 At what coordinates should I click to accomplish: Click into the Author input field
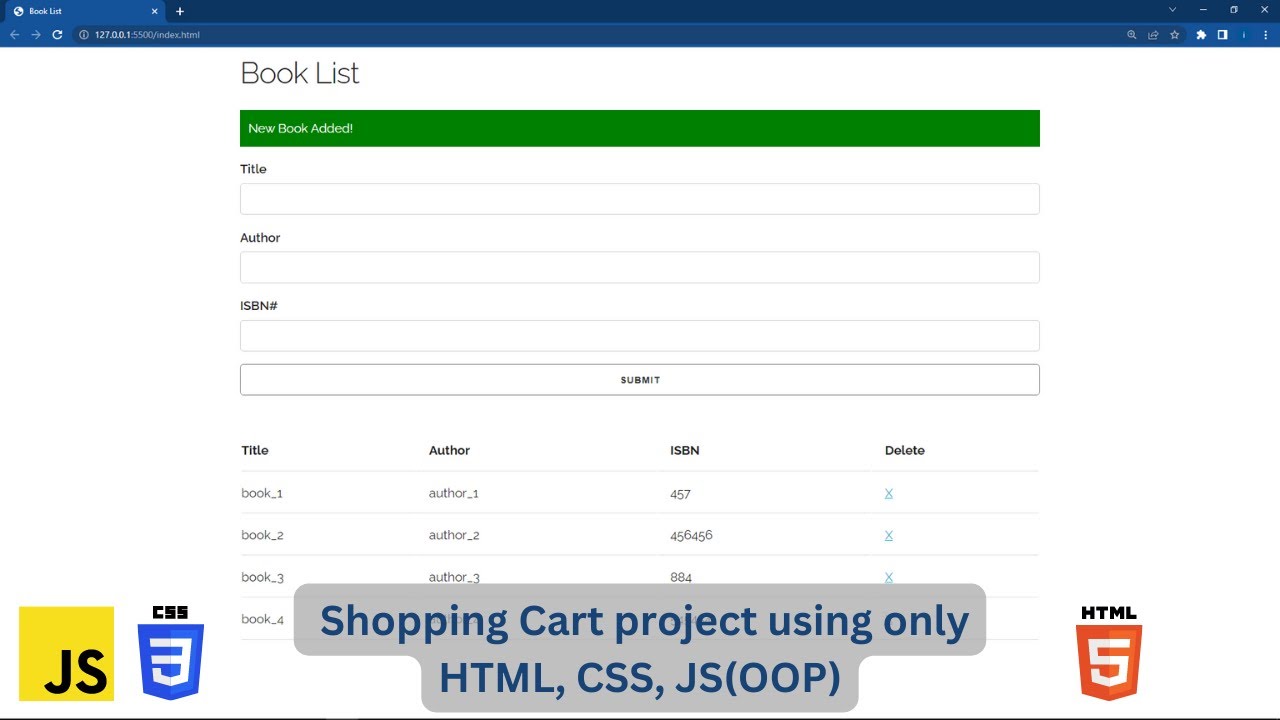click(640, 267)
